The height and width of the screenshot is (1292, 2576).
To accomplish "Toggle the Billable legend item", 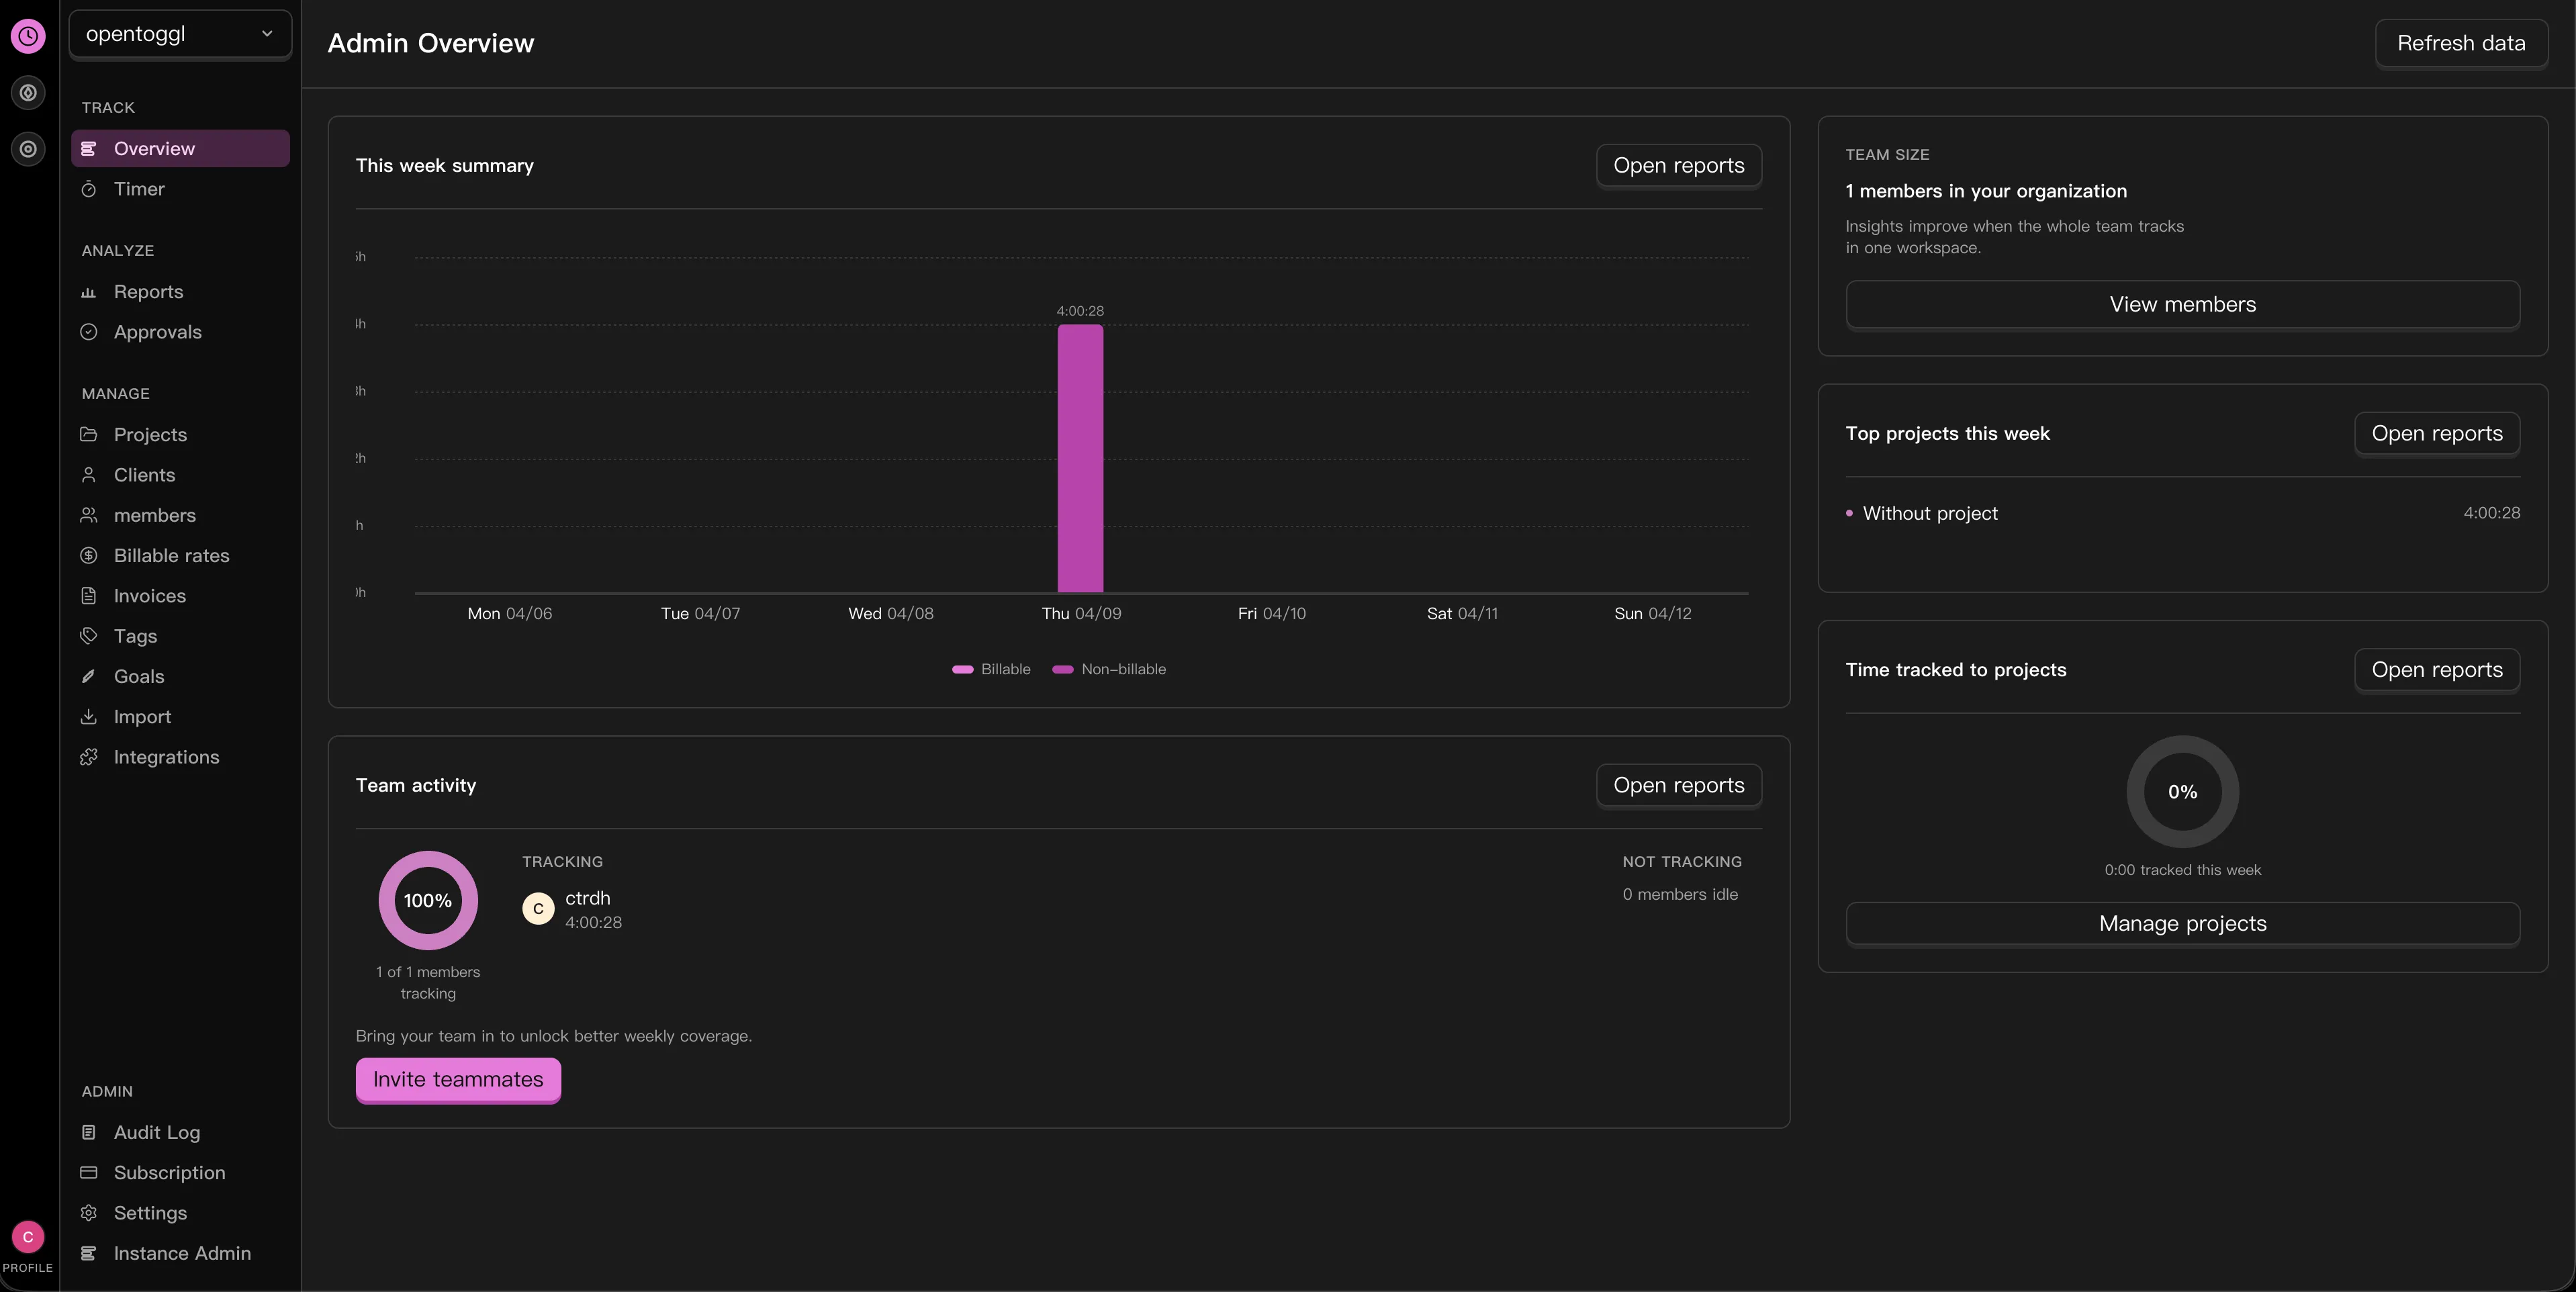I will click(992, 669).
